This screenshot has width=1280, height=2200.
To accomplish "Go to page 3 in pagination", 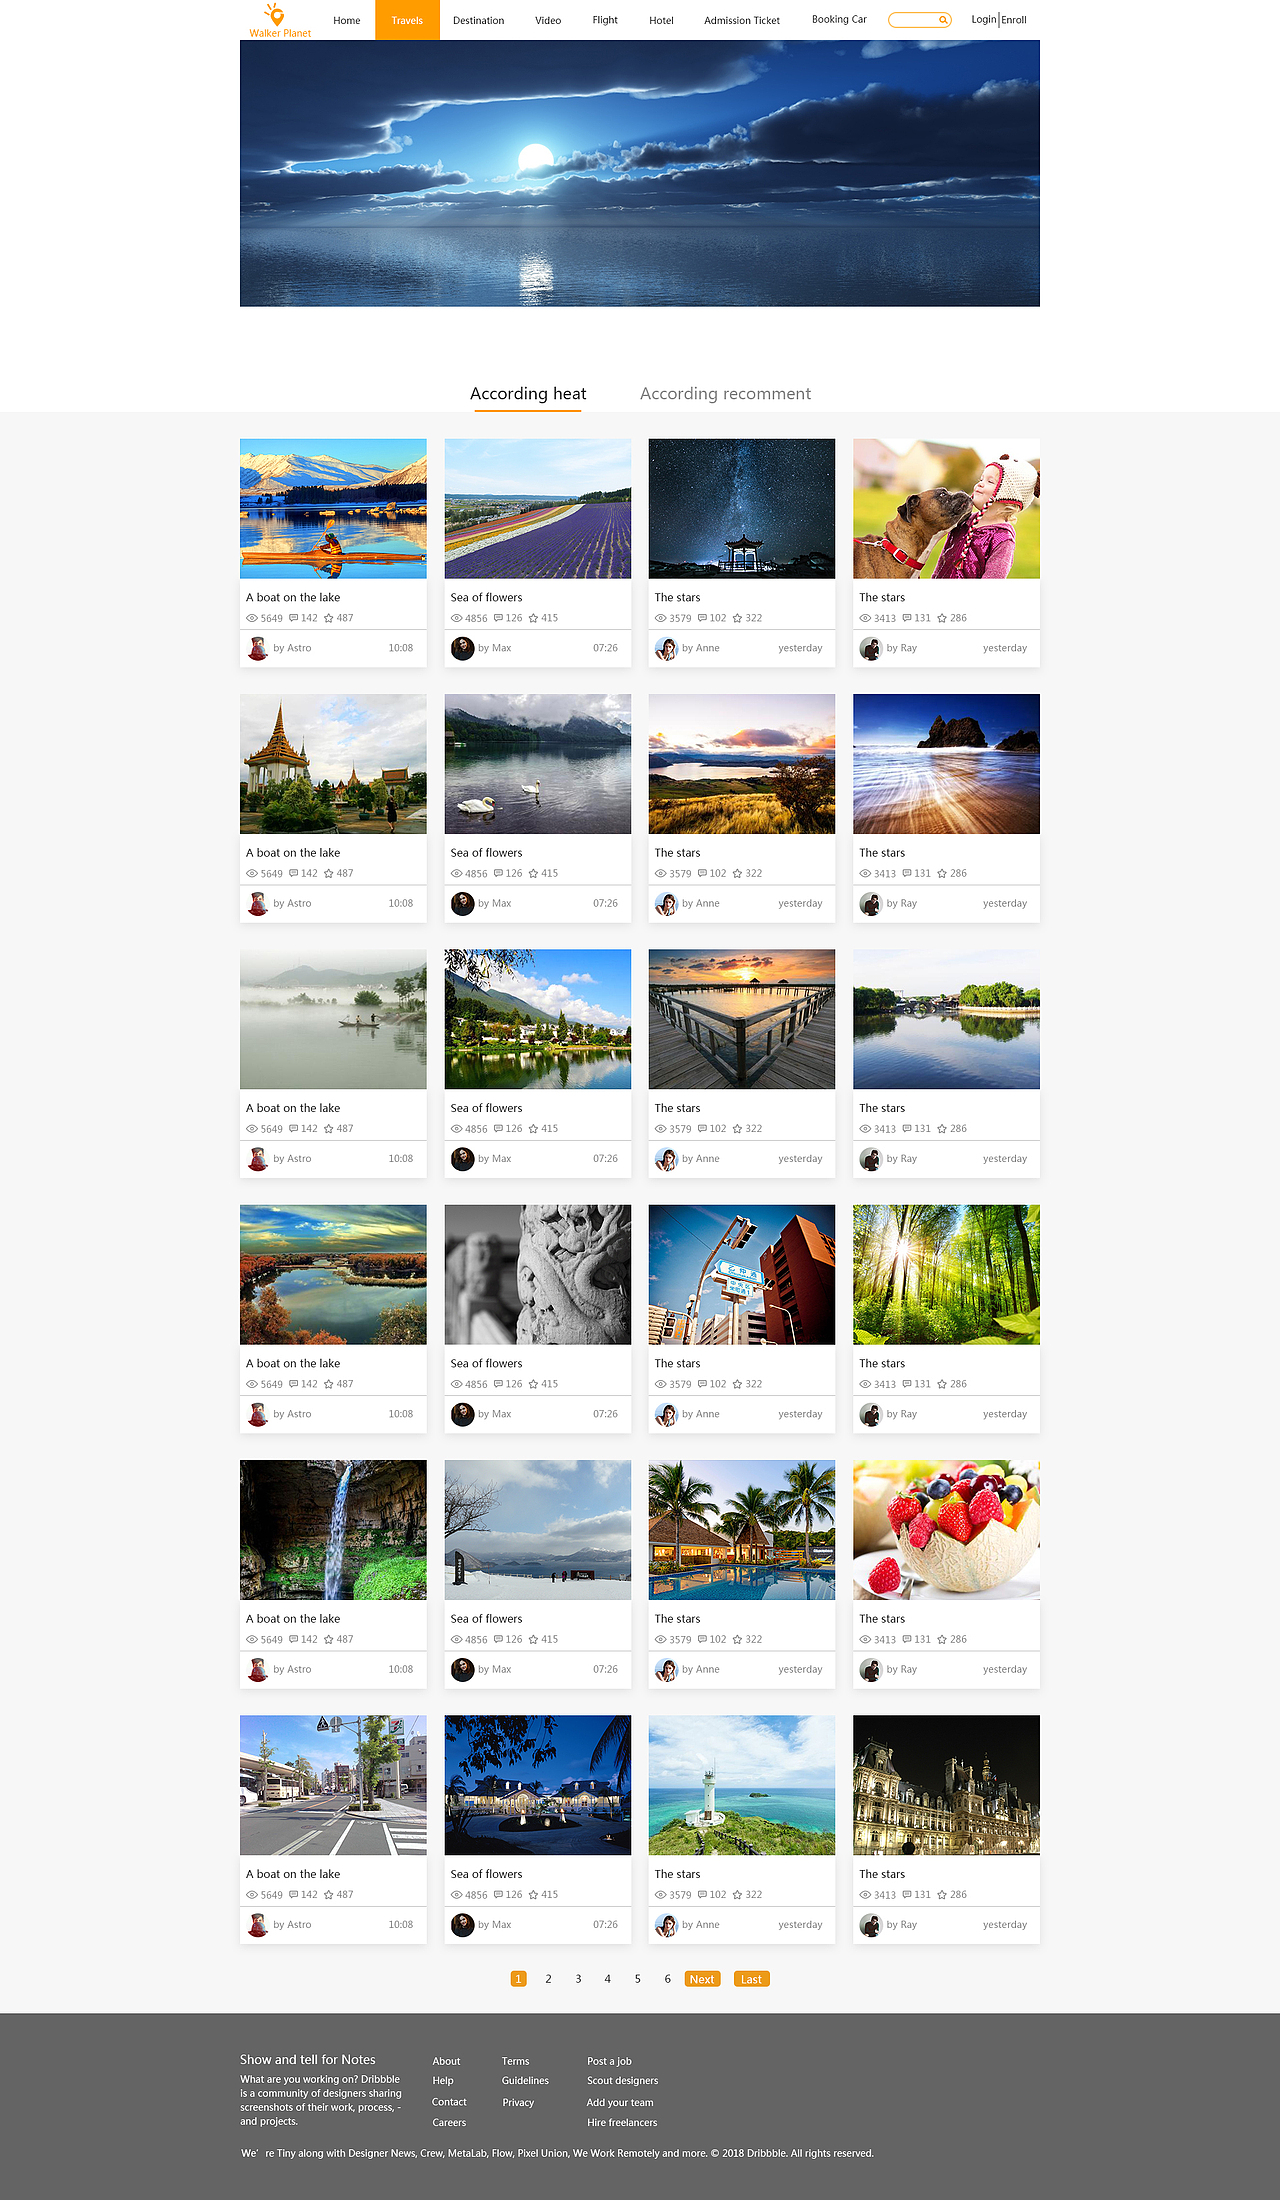I will coord(578,1979).
